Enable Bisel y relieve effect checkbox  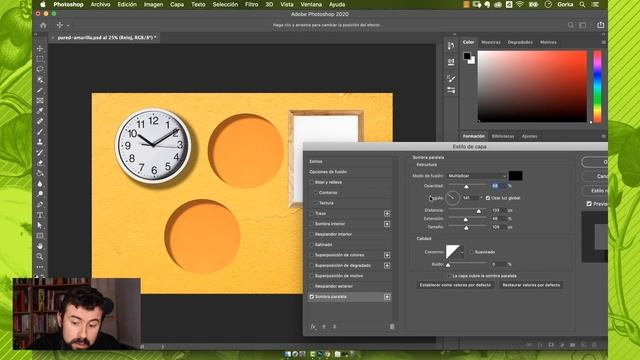pyautogui.click(x=311, y=182)
